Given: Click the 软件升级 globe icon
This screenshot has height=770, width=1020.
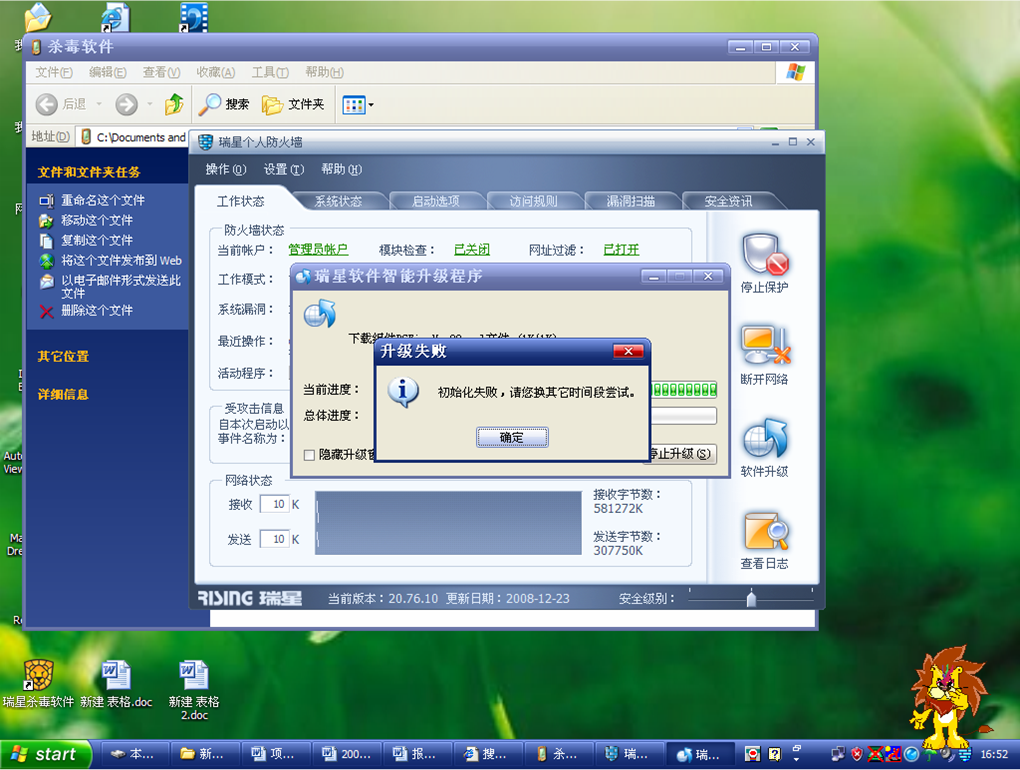Looking at the screenshot, I should (765, 438).
